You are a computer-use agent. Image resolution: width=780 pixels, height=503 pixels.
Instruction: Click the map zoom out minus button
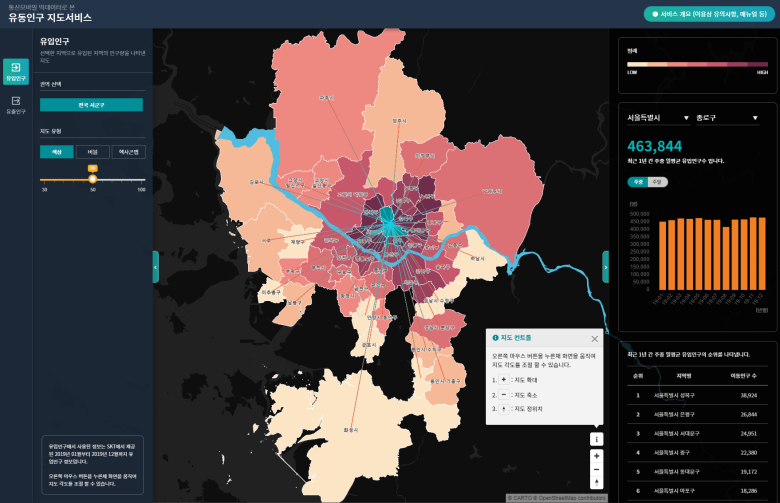pyautogui.click(x=597, y=468)
